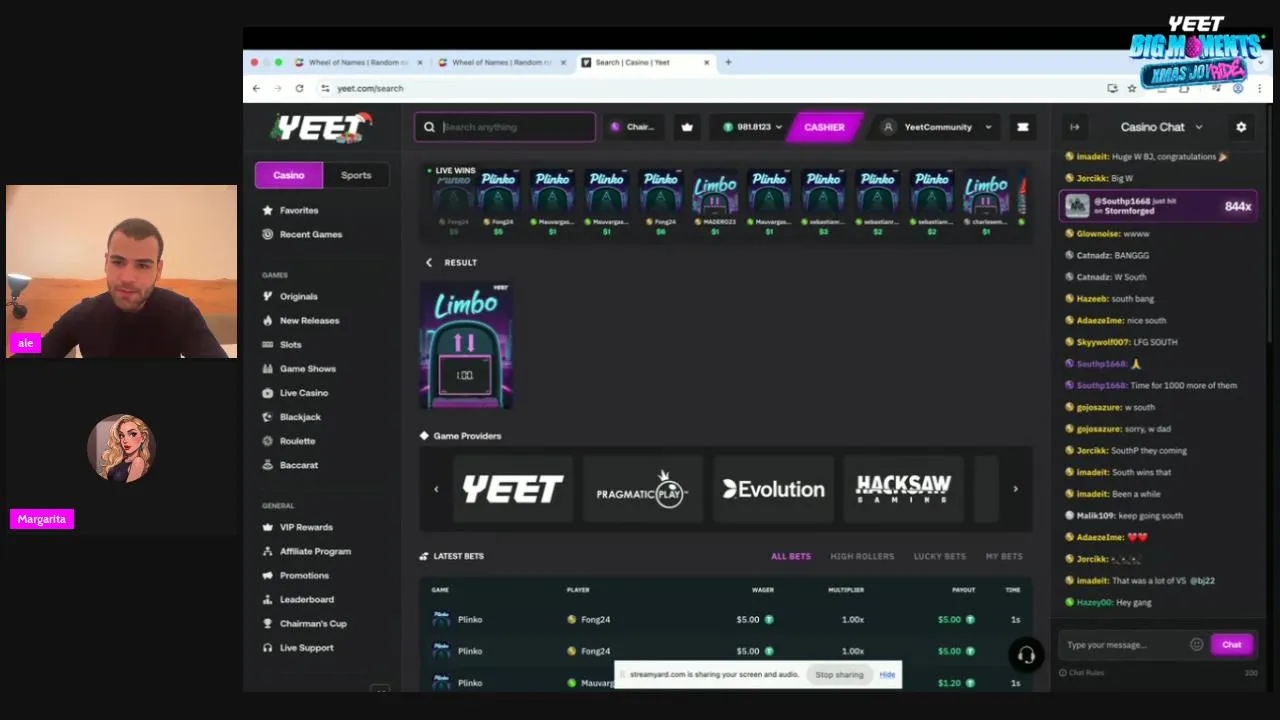Click Hide link in sharing bar

(887, 674)
